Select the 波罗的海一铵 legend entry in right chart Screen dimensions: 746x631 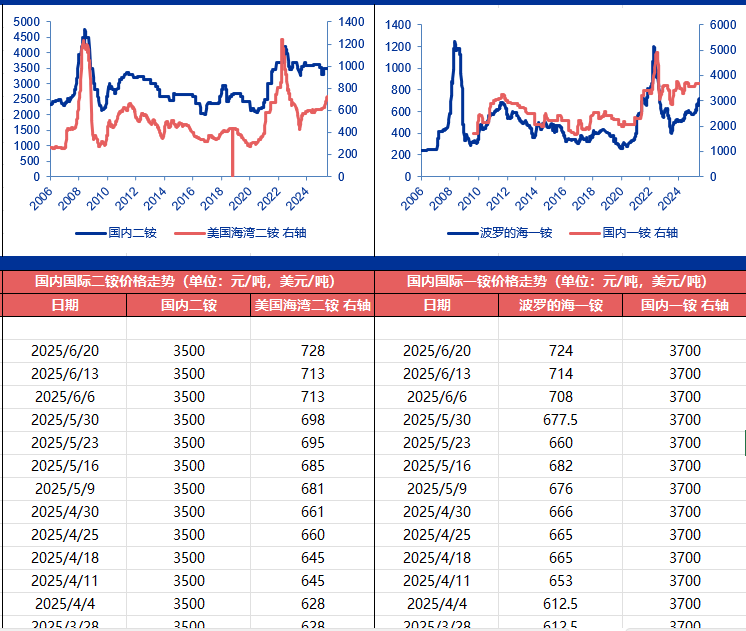coord(515,232)
